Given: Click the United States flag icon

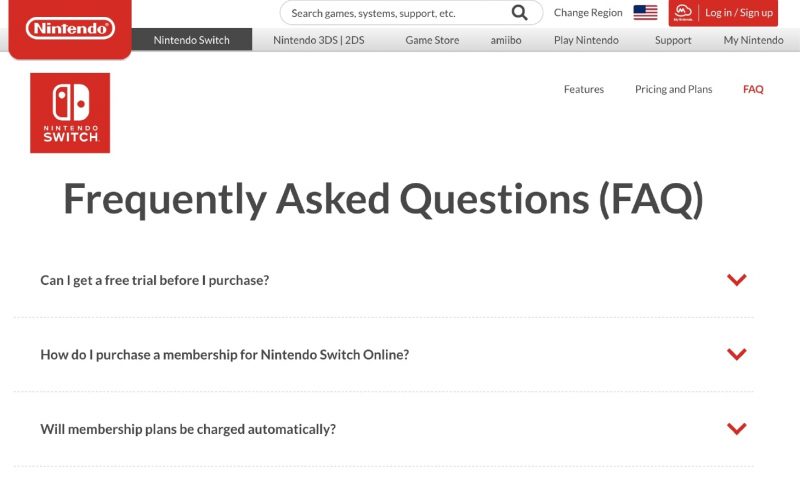Looking at the screenshot, I should tap(645, 13).
